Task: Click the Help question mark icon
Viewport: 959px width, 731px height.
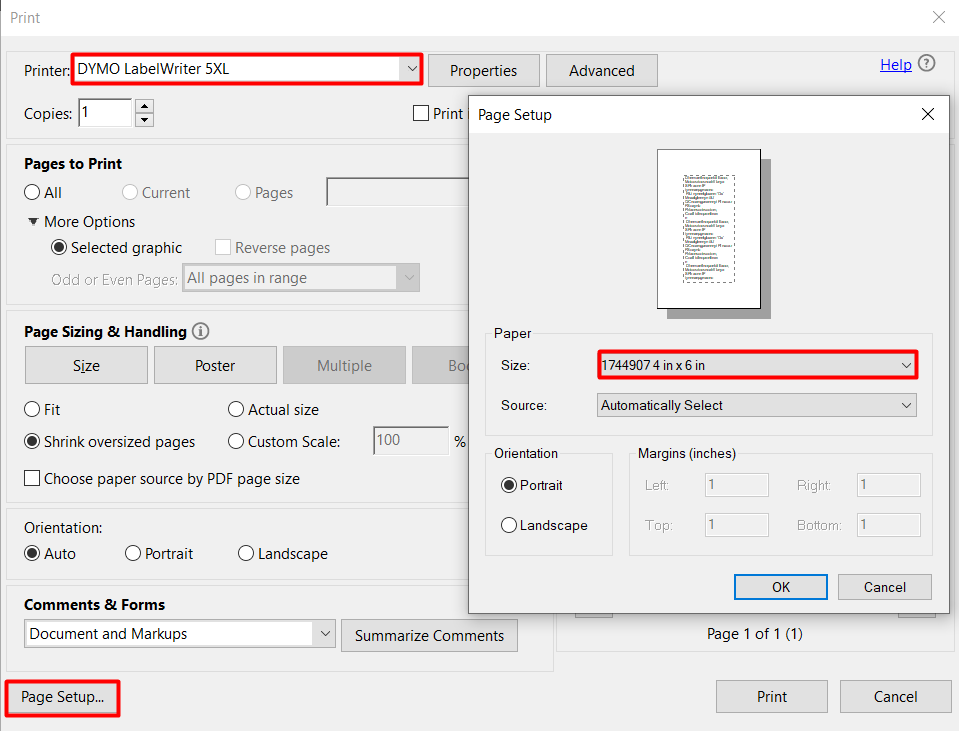Action: (x=926, y=64)
